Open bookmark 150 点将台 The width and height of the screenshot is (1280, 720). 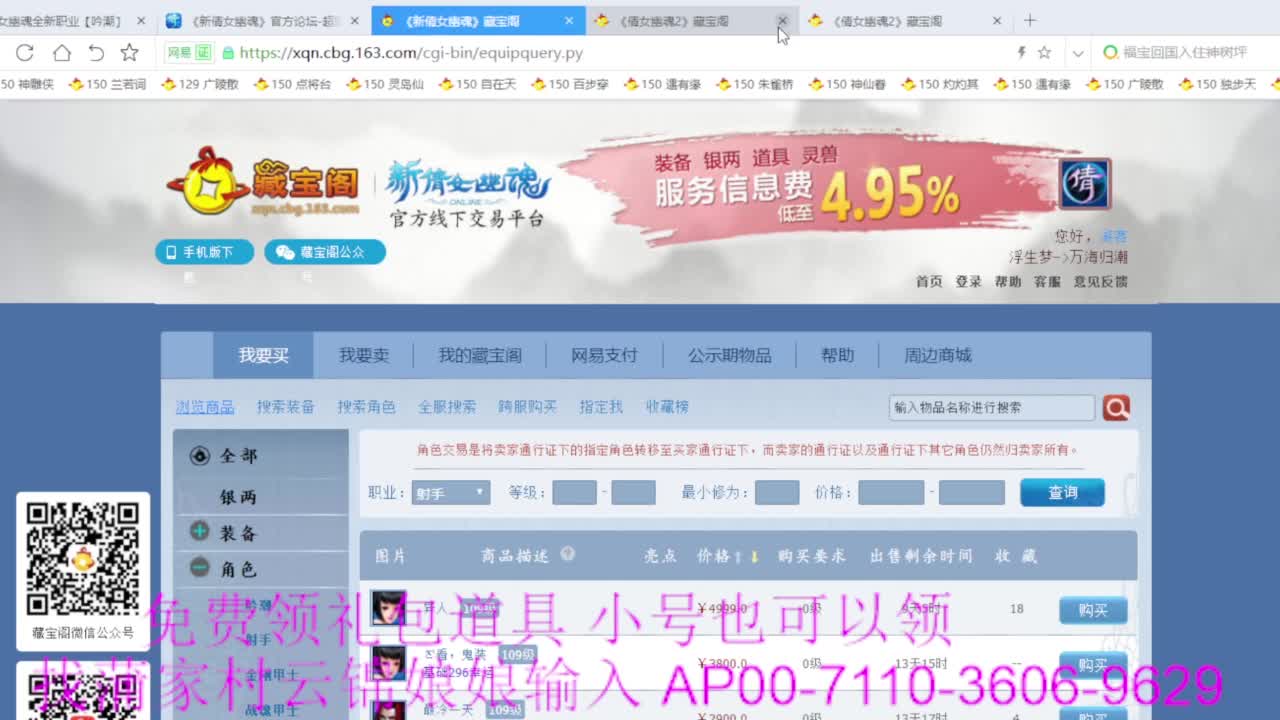point(292,84)
